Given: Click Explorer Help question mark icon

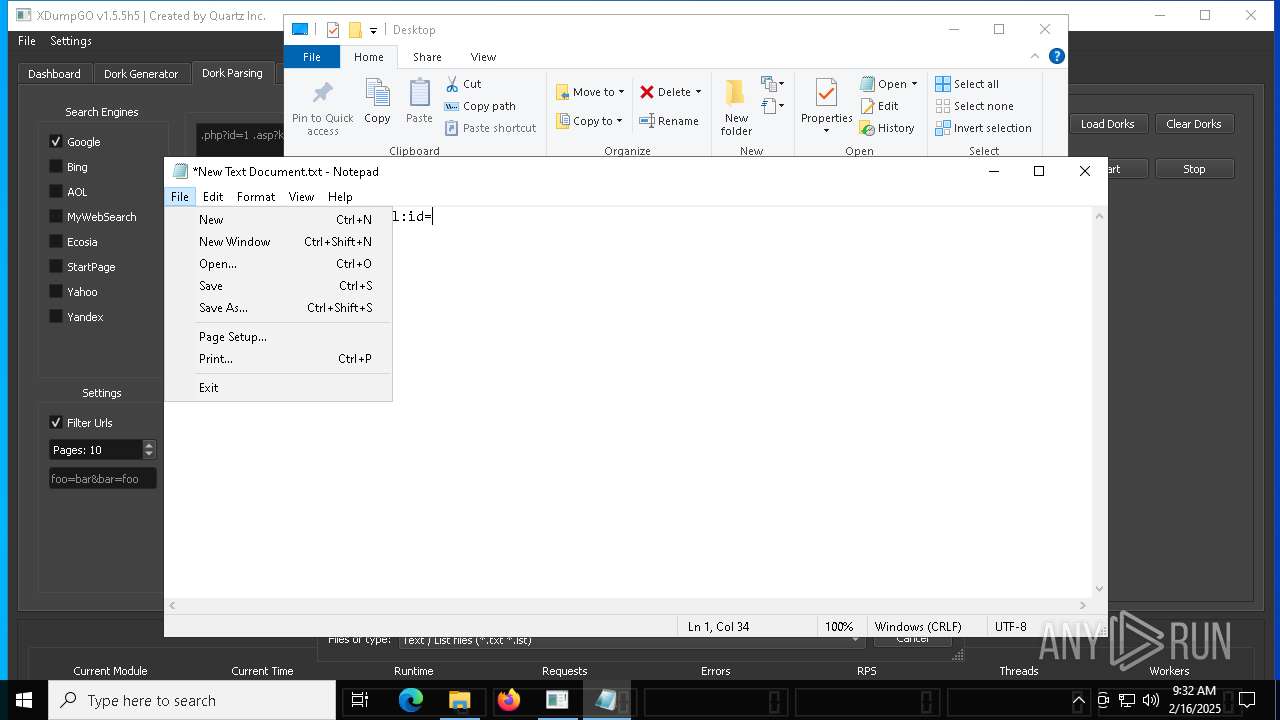Looking at the screenshot, I should [1057, 56].
